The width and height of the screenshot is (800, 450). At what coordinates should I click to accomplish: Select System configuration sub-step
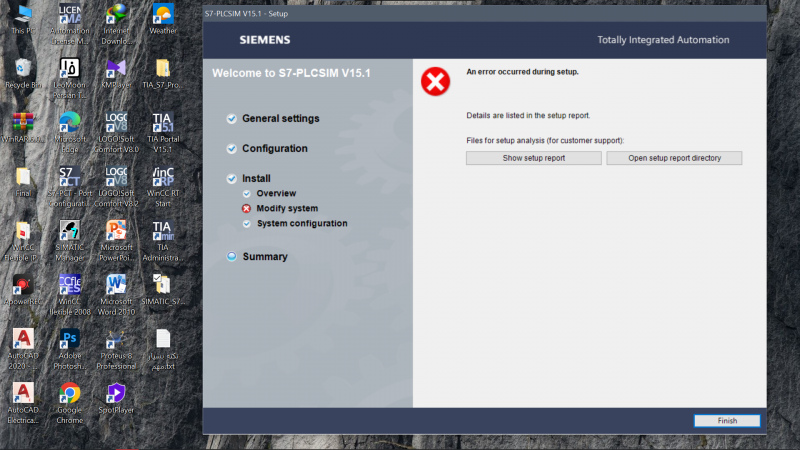tap(302, 223)
